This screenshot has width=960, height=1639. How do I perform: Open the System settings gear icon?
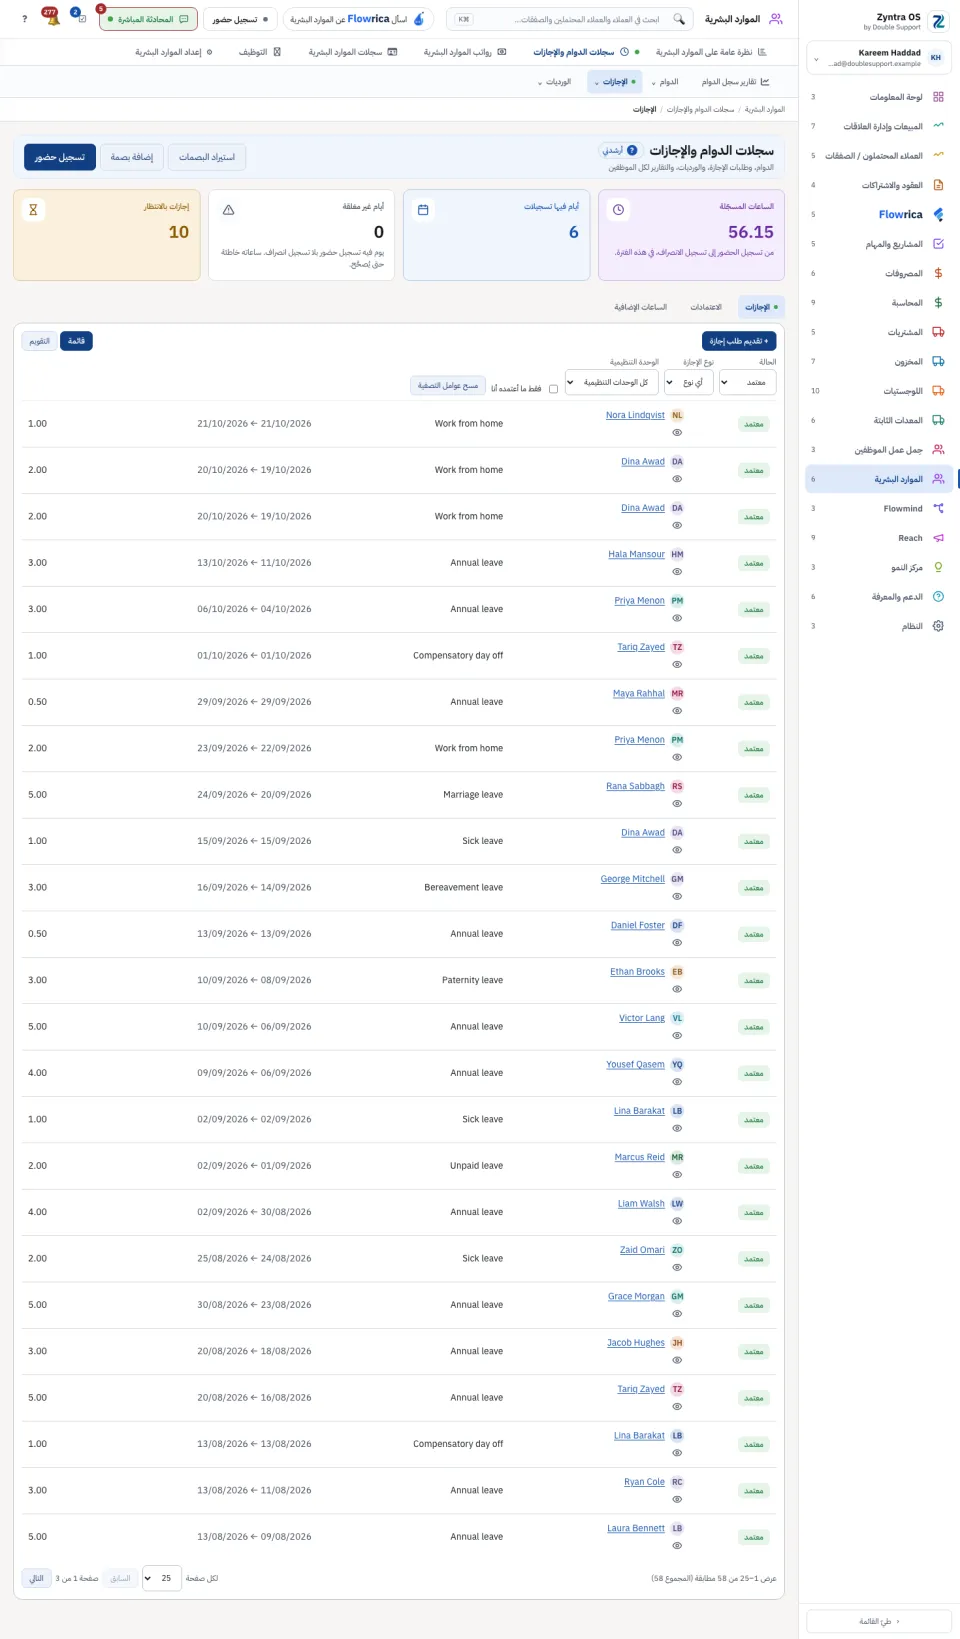point(938,626)
